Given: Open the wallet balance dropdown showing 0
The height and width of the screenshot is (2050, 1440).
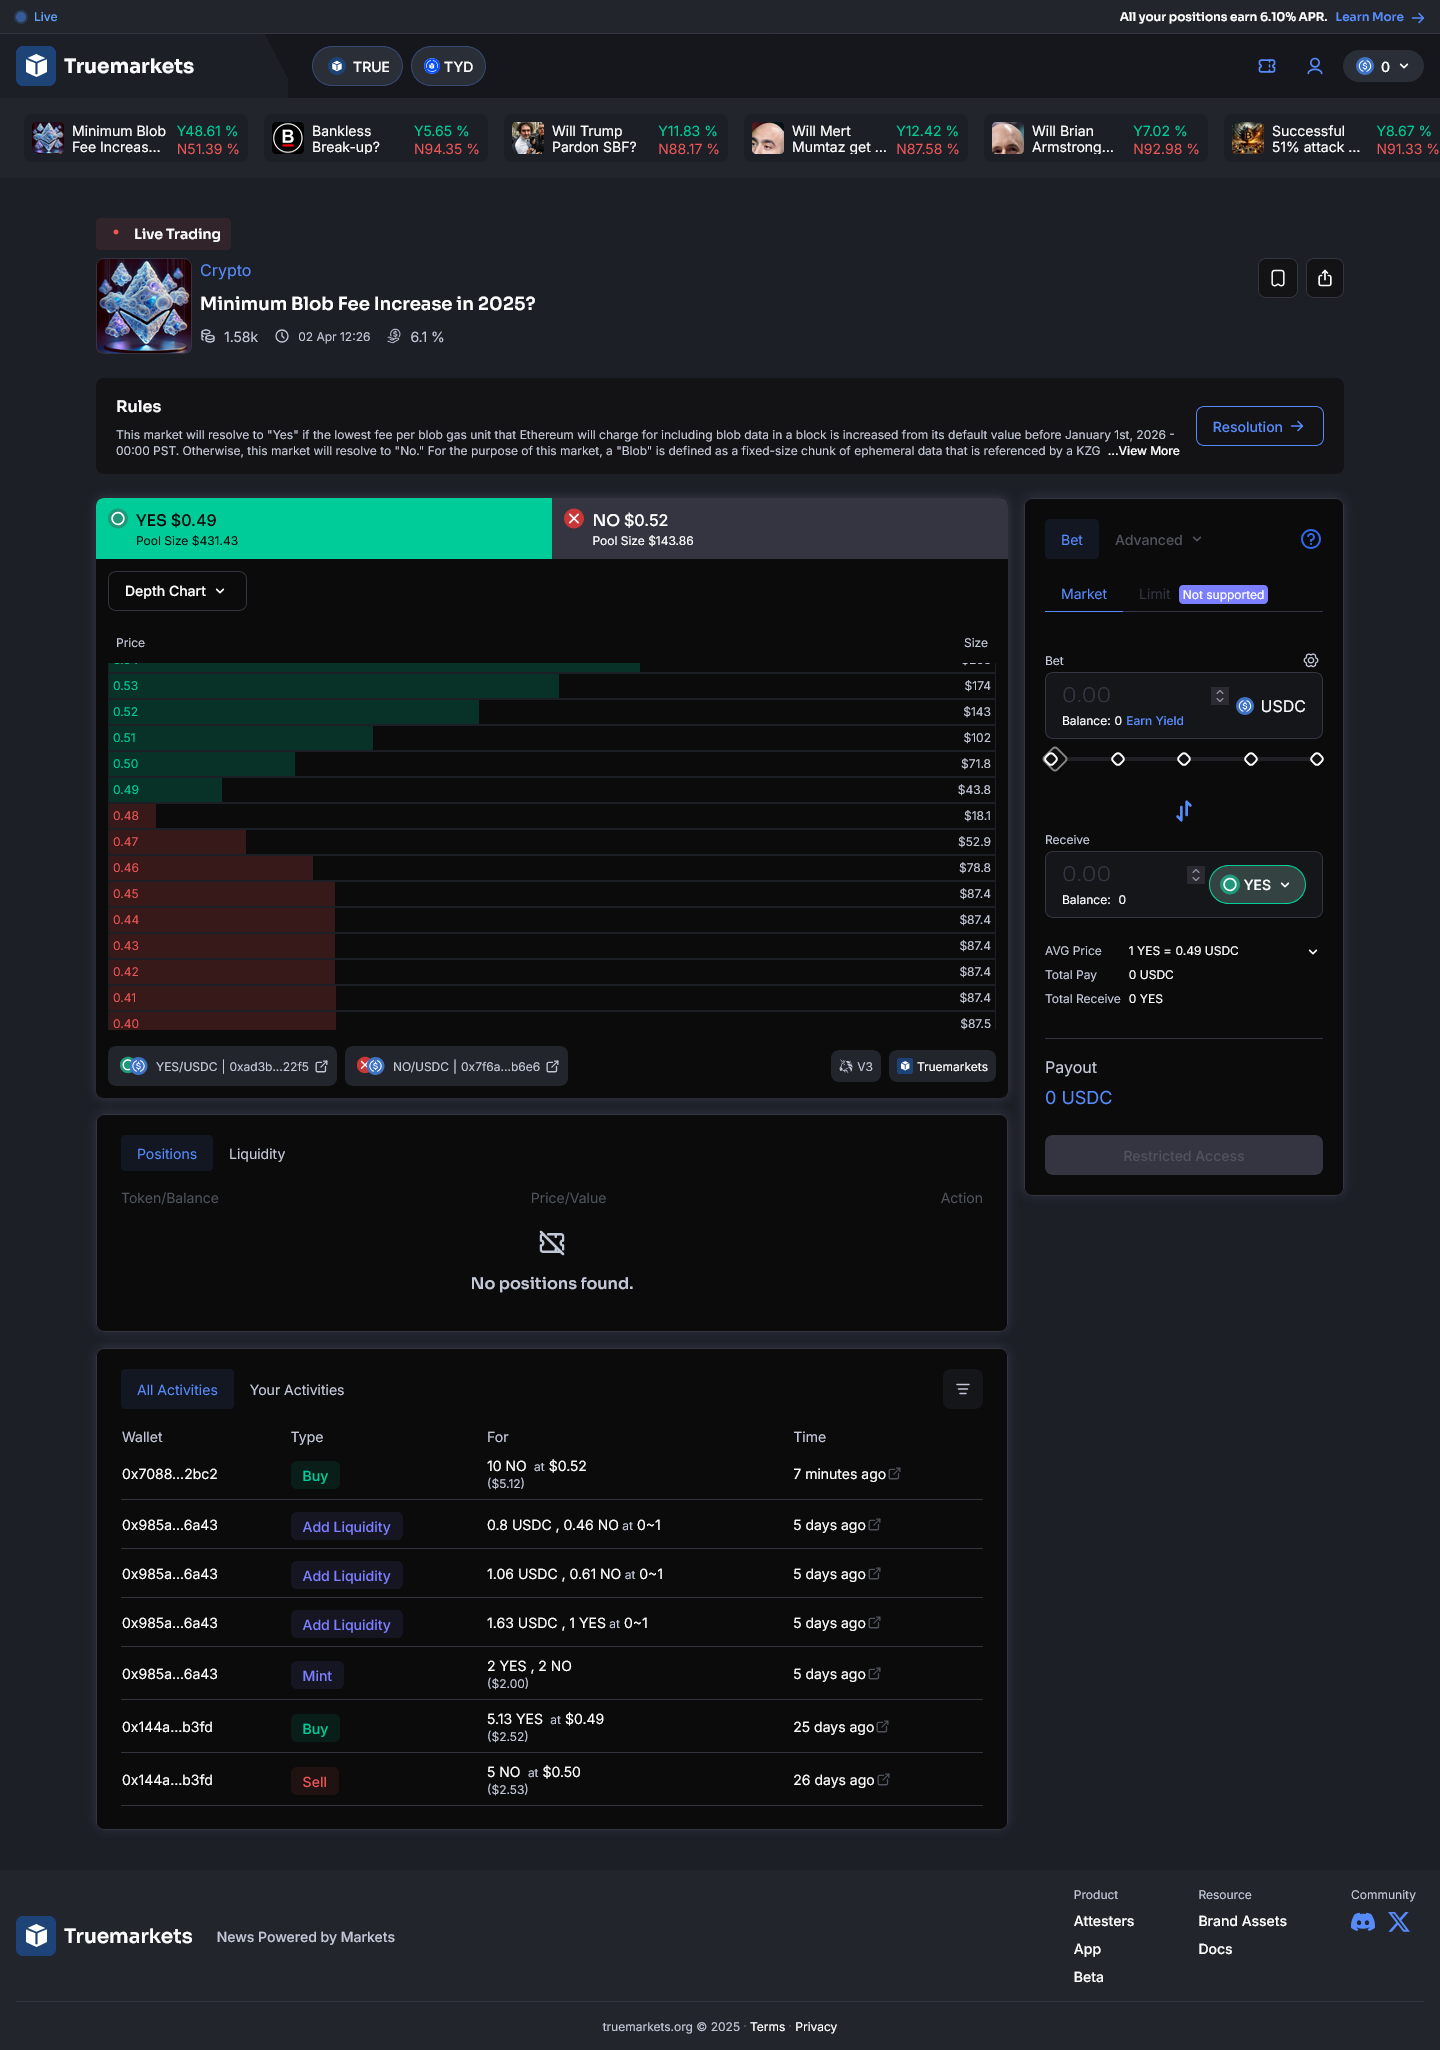Looking at the screenshot, I should point(1383,66).
